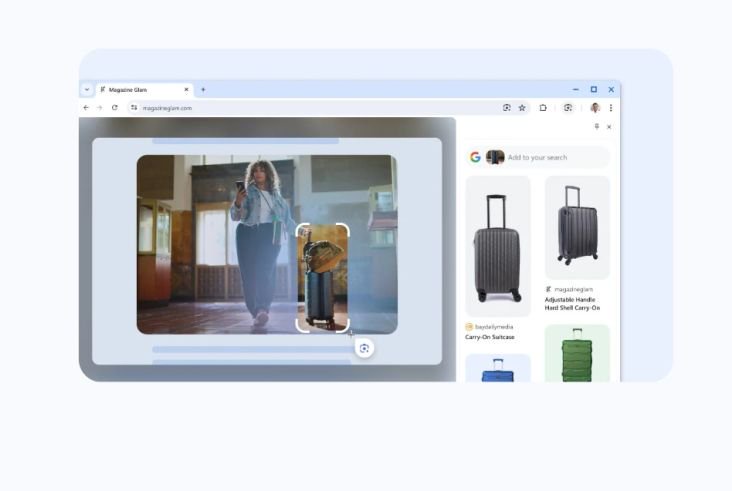
Task: Bookmark this page with the star icon
Action: [x=522, y=108]
